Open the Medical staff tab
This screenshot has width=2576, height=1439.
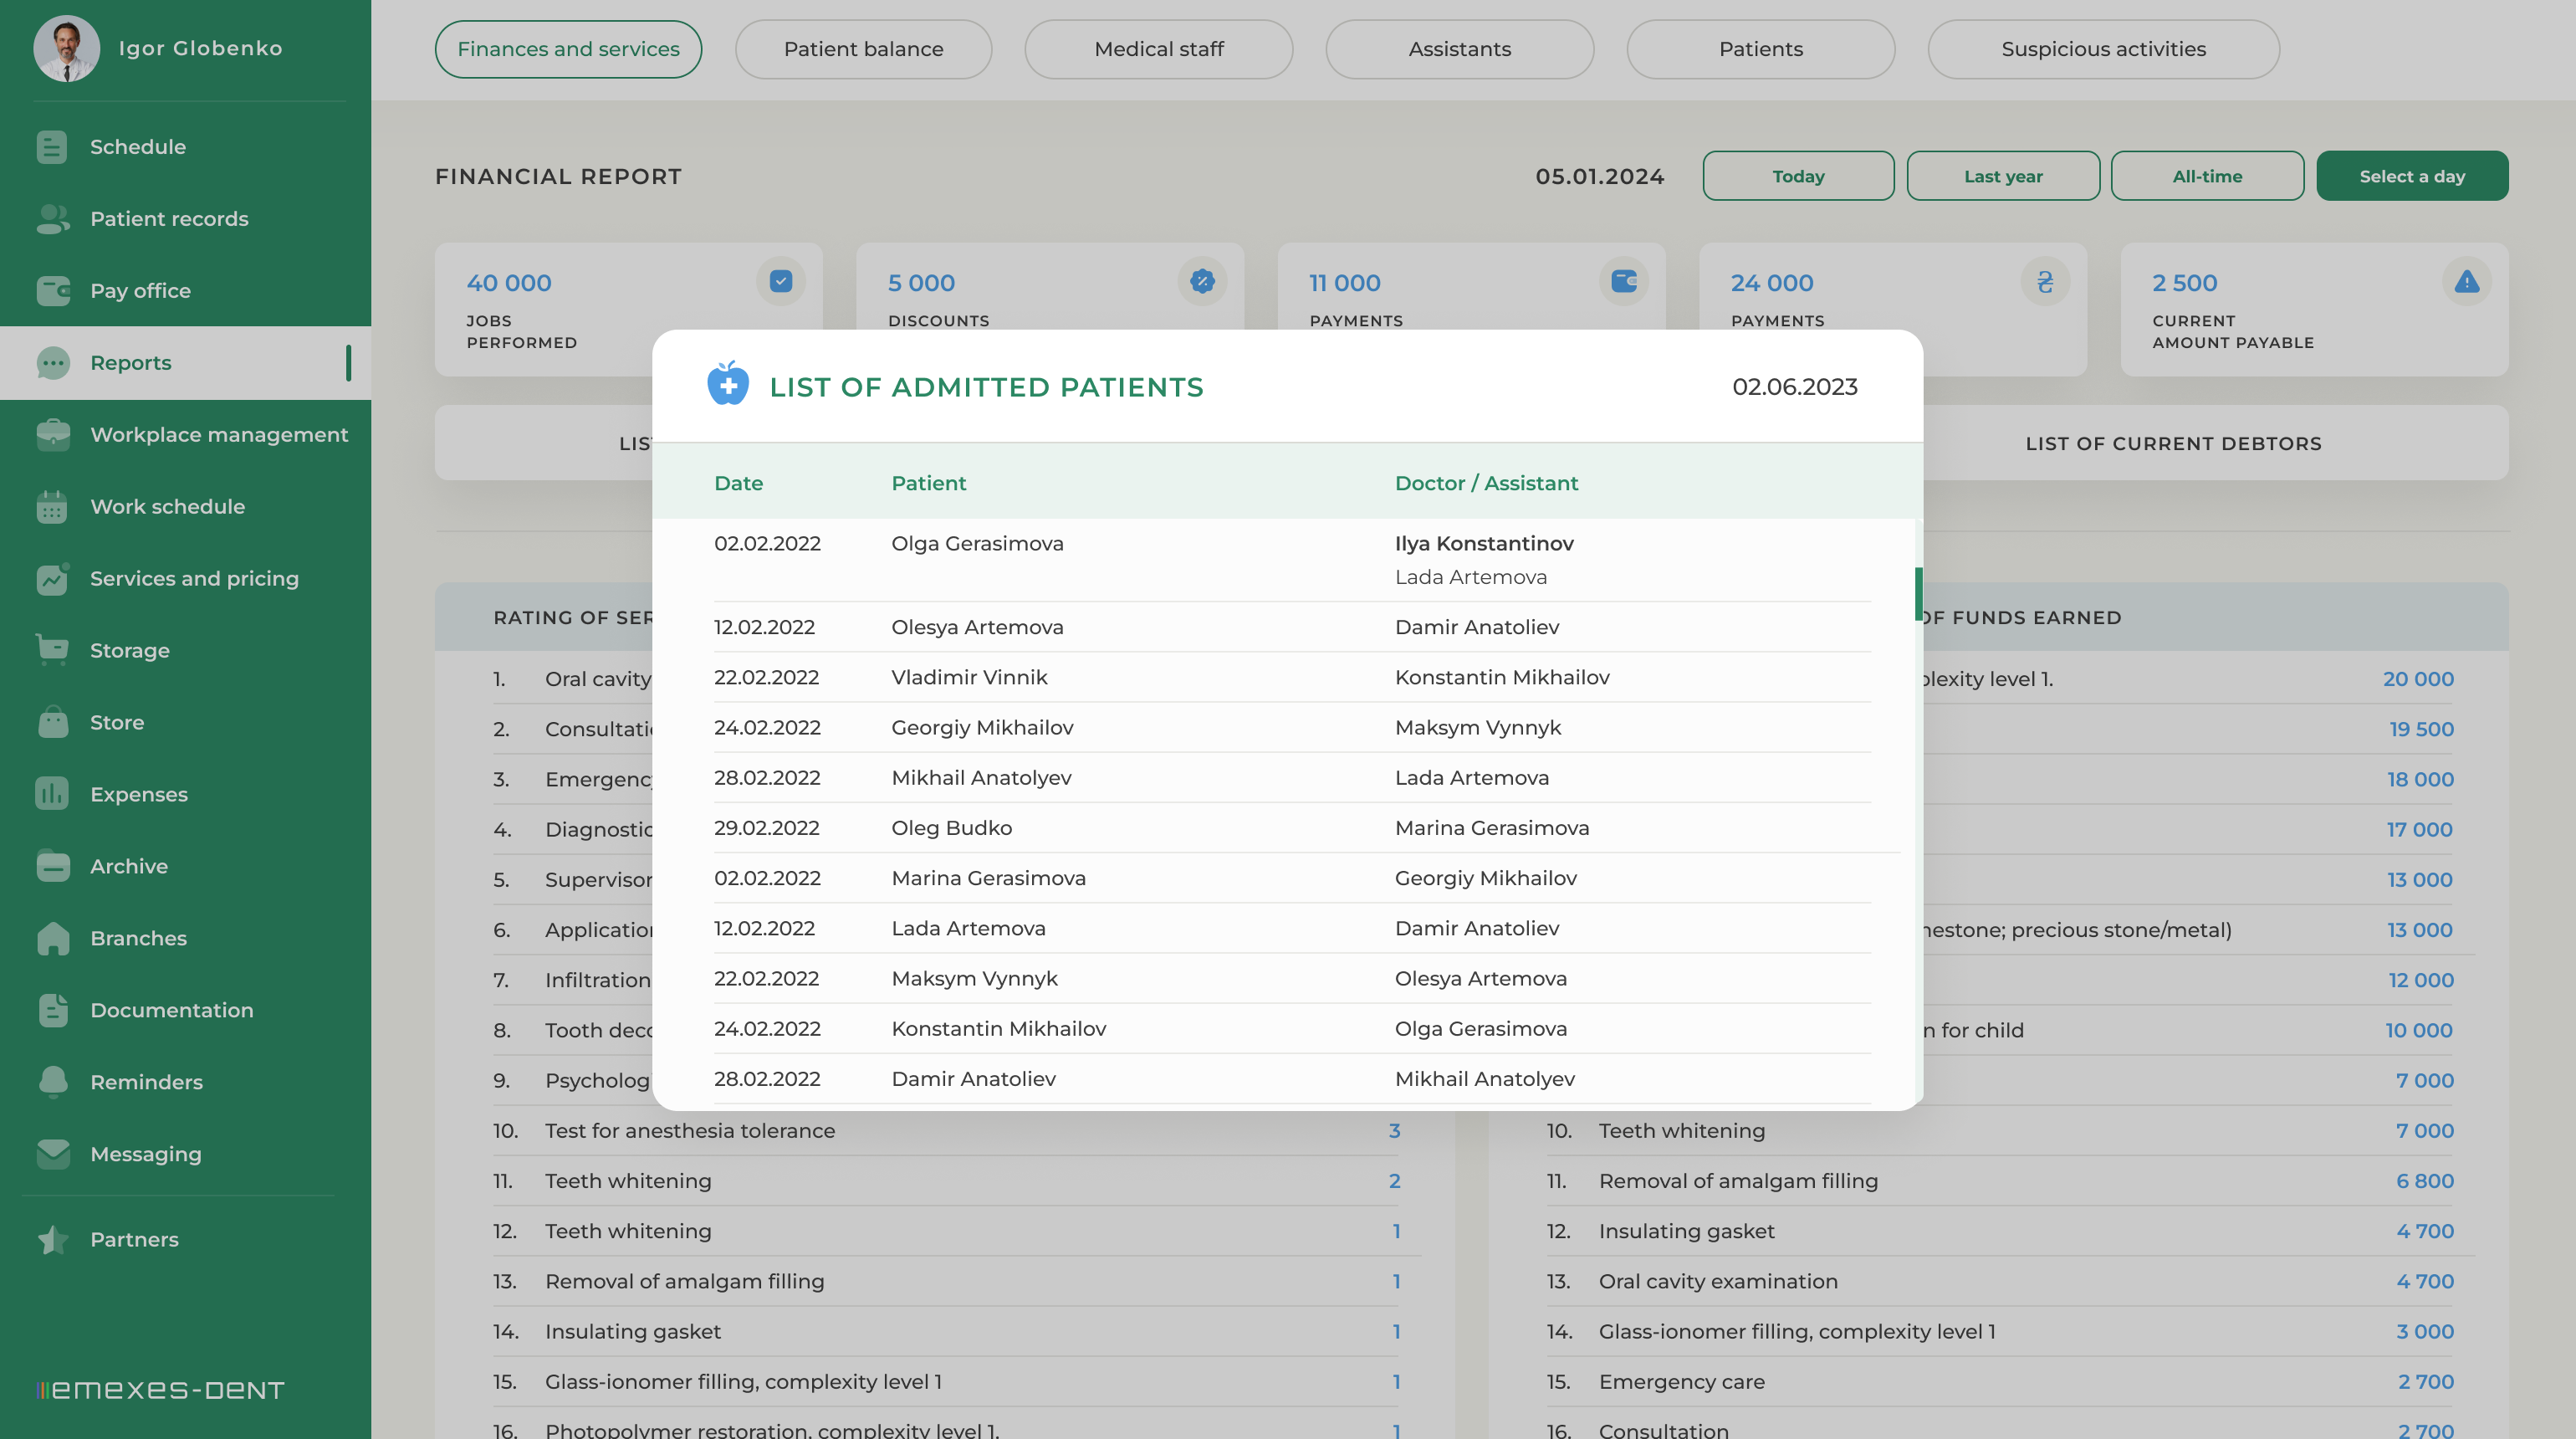click(1158, 49)
